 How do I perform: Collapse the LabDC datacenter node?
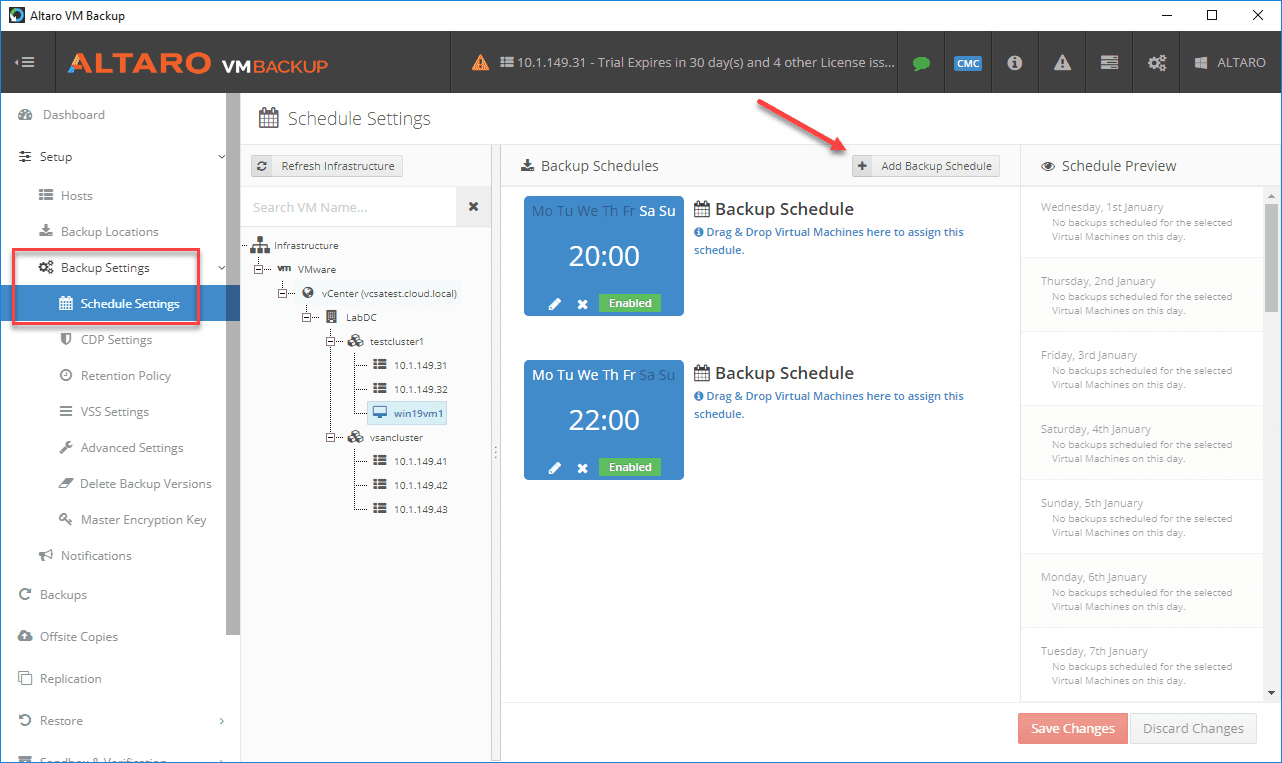[x=307, y=317]
